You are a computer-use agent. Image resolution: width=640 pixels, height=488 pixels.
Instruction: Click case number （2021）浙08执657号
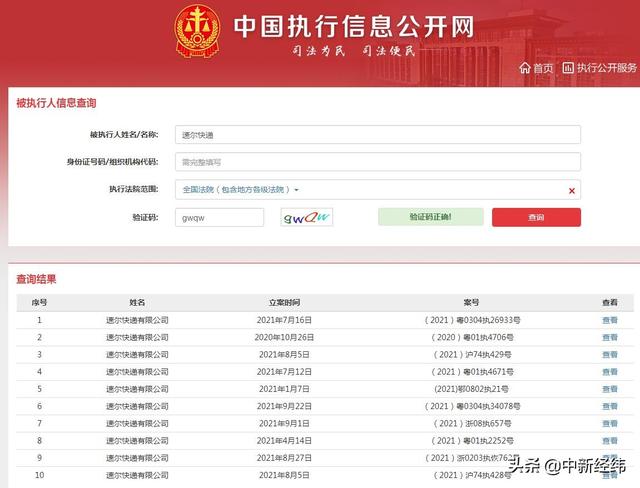(x=472, y=424)
